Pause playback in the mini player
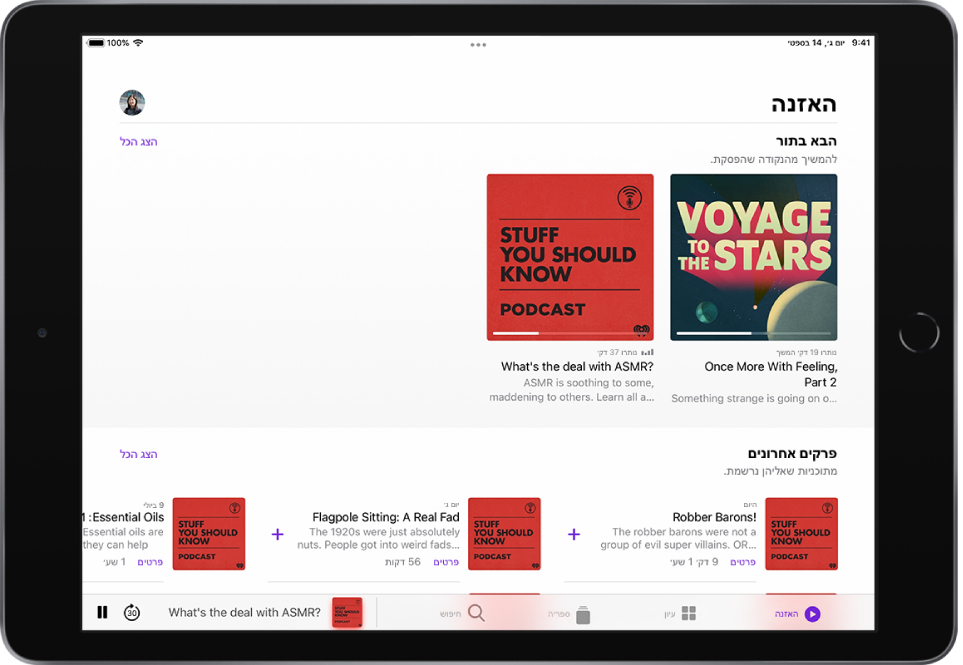Viewport: 963px width, 665px height. click(103, 612)
